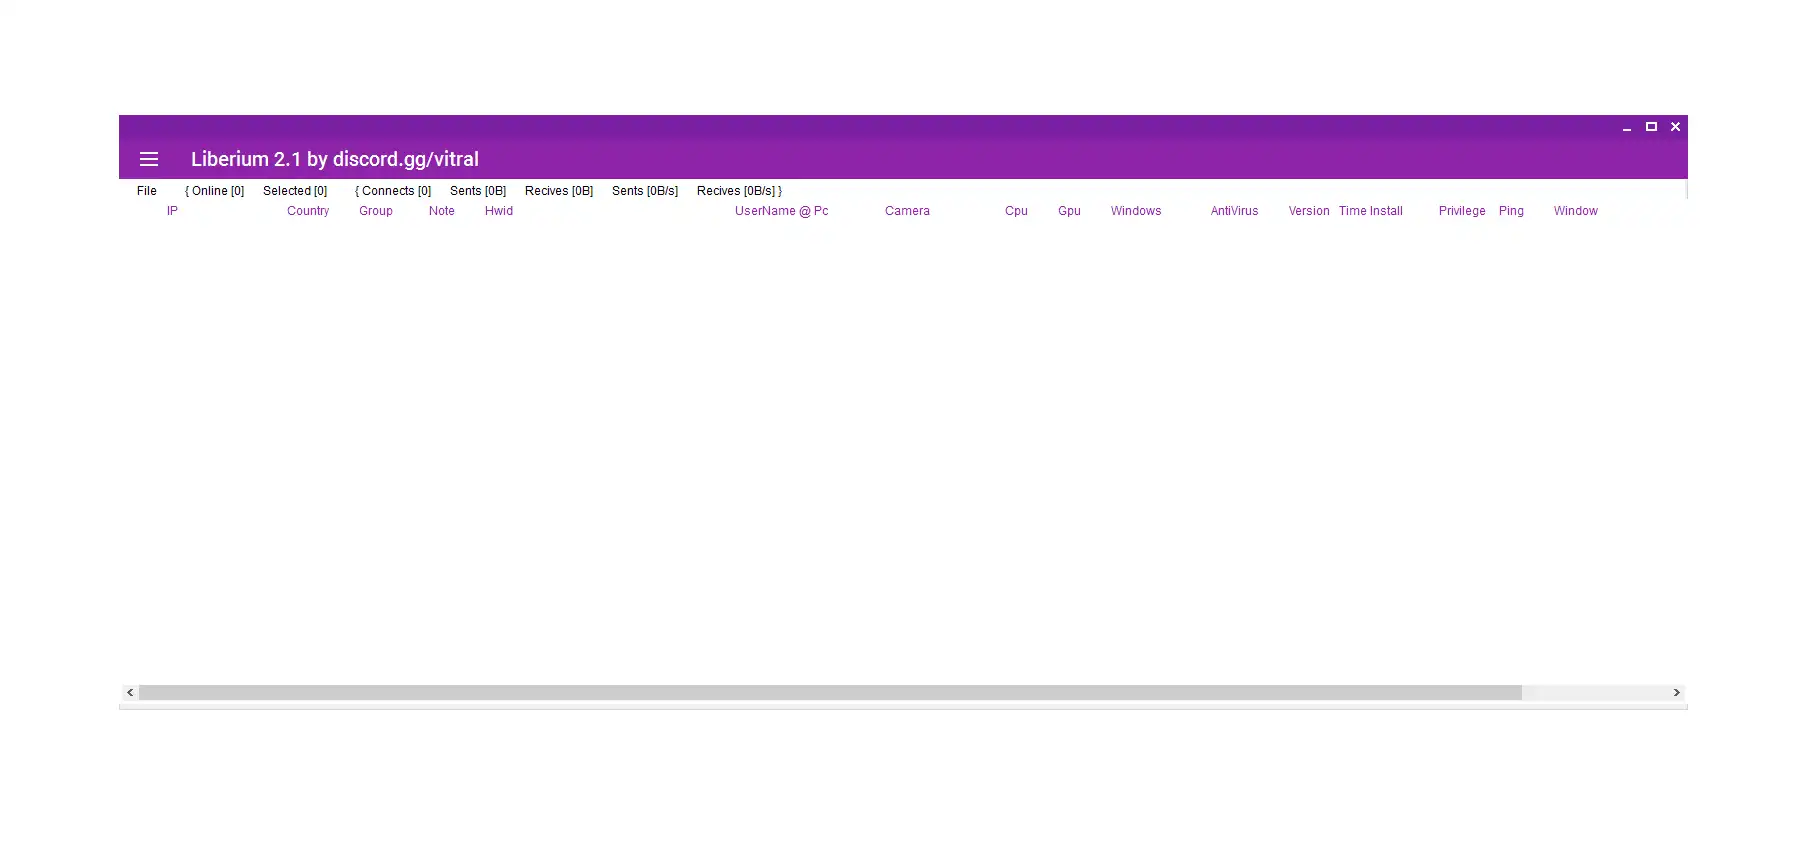Sort by the Windows column header

pyautogui.click(x=1136, y=211)
